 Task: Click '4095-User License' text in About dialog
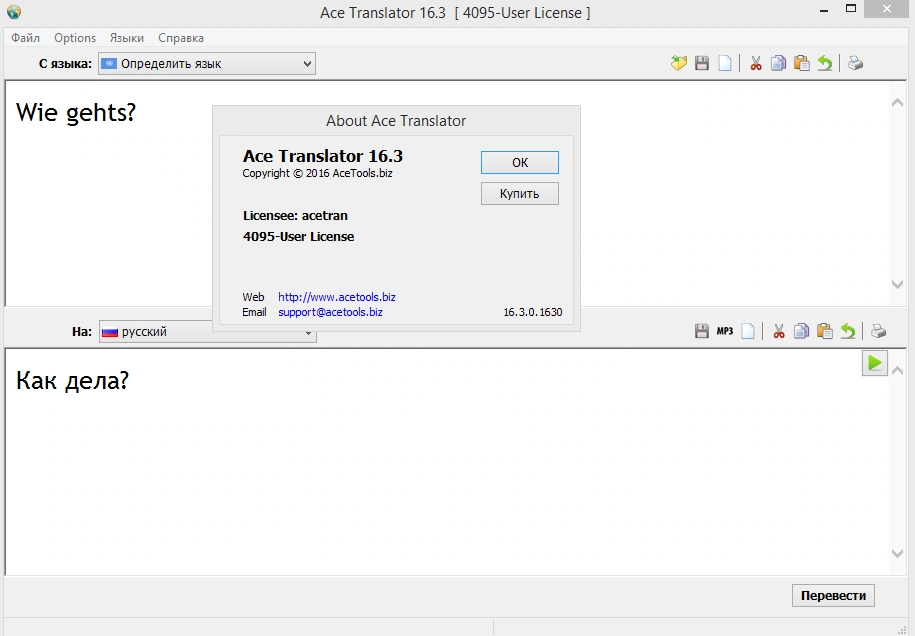pyautogui.click(x=298, y=237)
